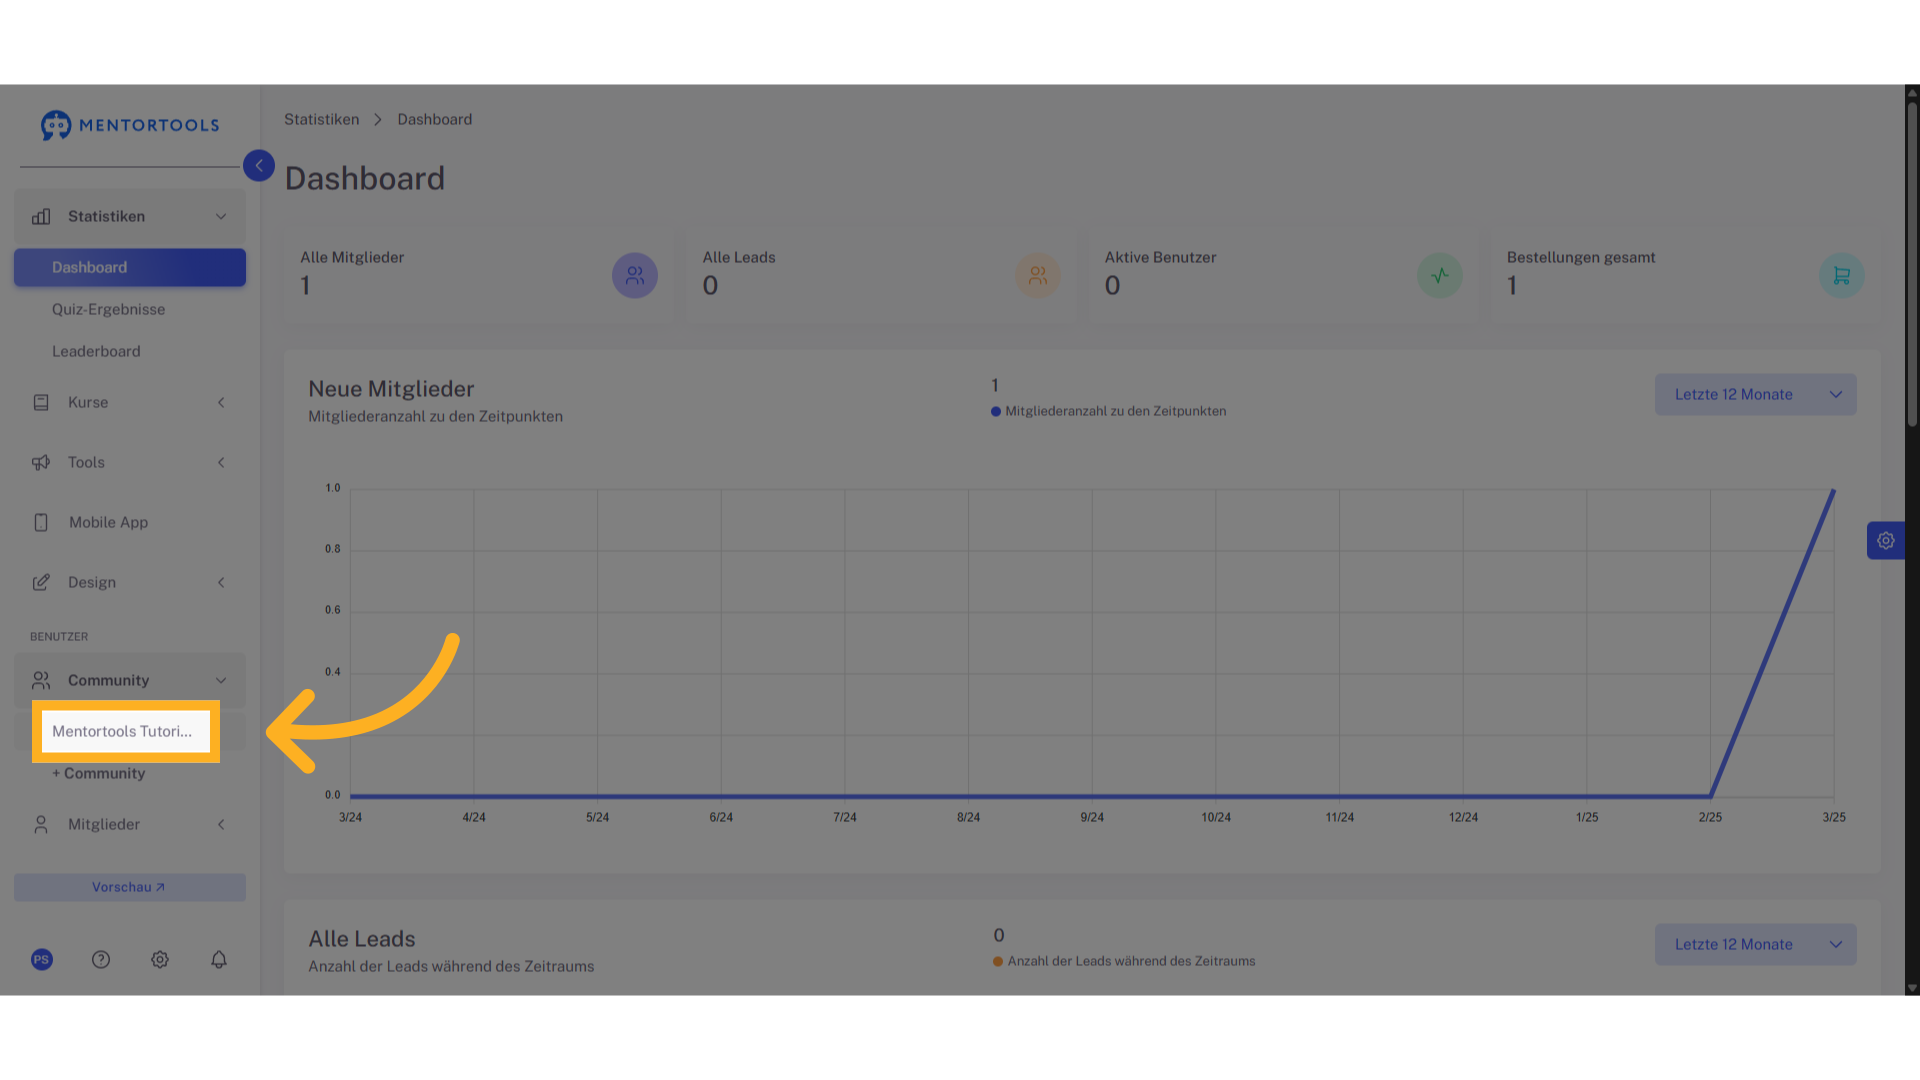
Task: Click the Vorschau preview button
Action: click(130, 888)
